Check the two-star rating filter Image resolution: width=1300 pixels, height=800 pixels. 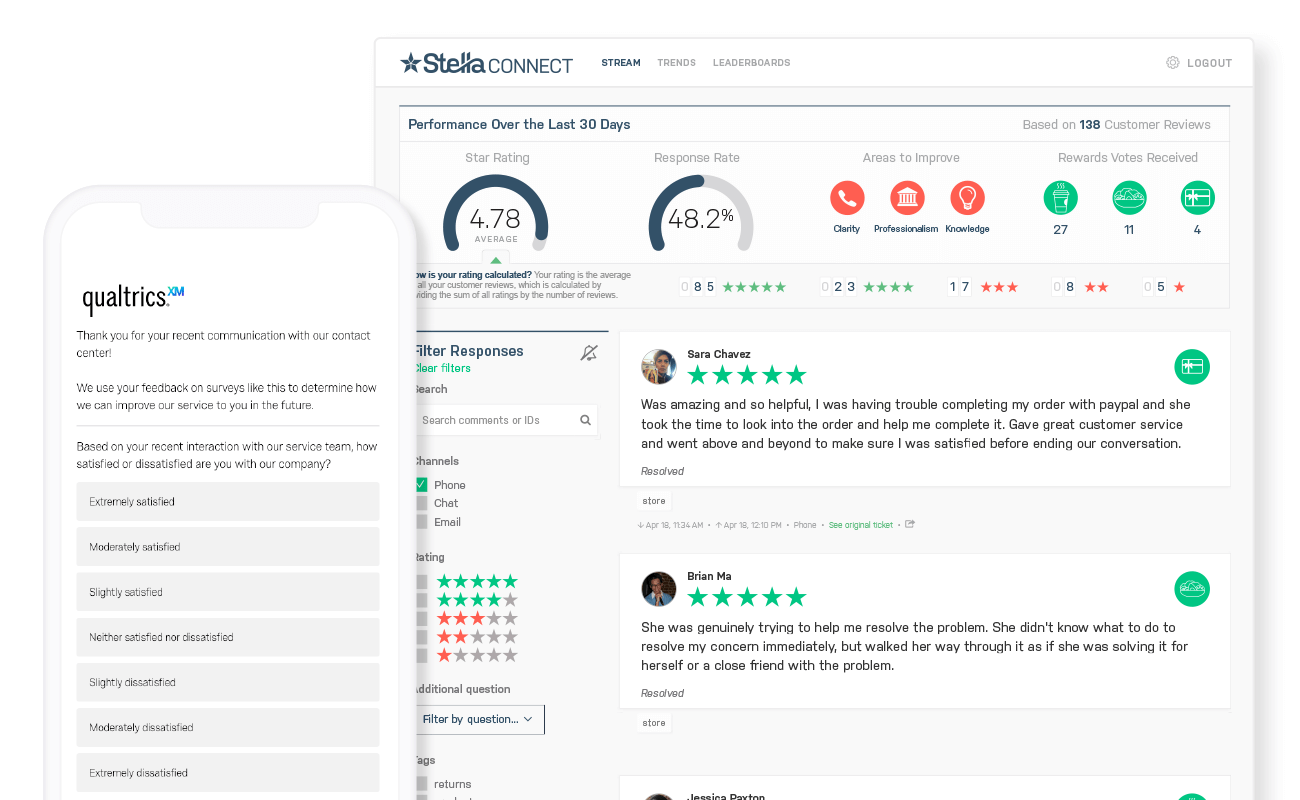(x=421, y=636)
